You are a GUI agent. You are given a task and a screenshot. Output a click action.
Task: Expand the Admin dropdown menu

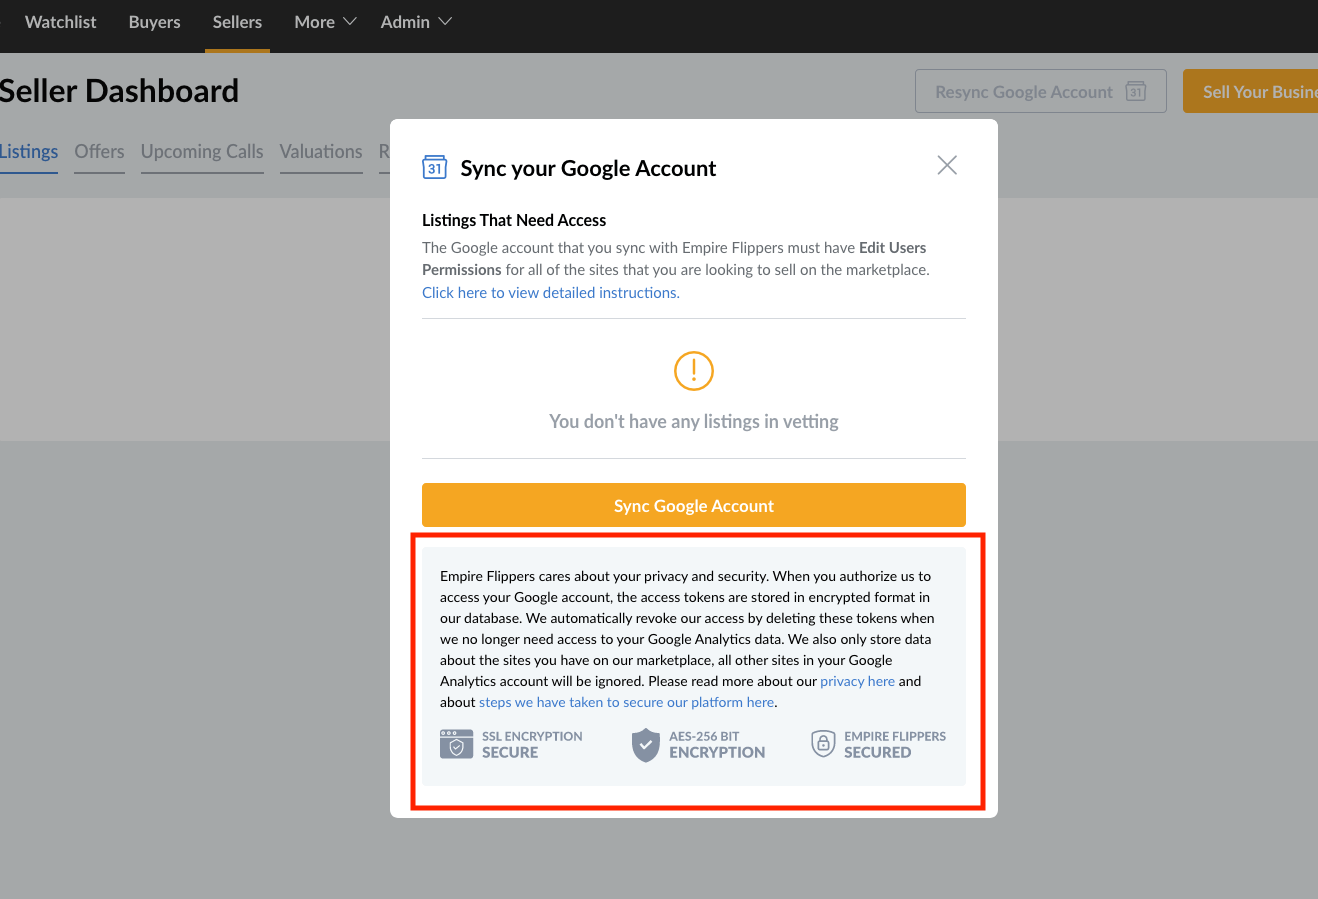[x=416, y=22]
